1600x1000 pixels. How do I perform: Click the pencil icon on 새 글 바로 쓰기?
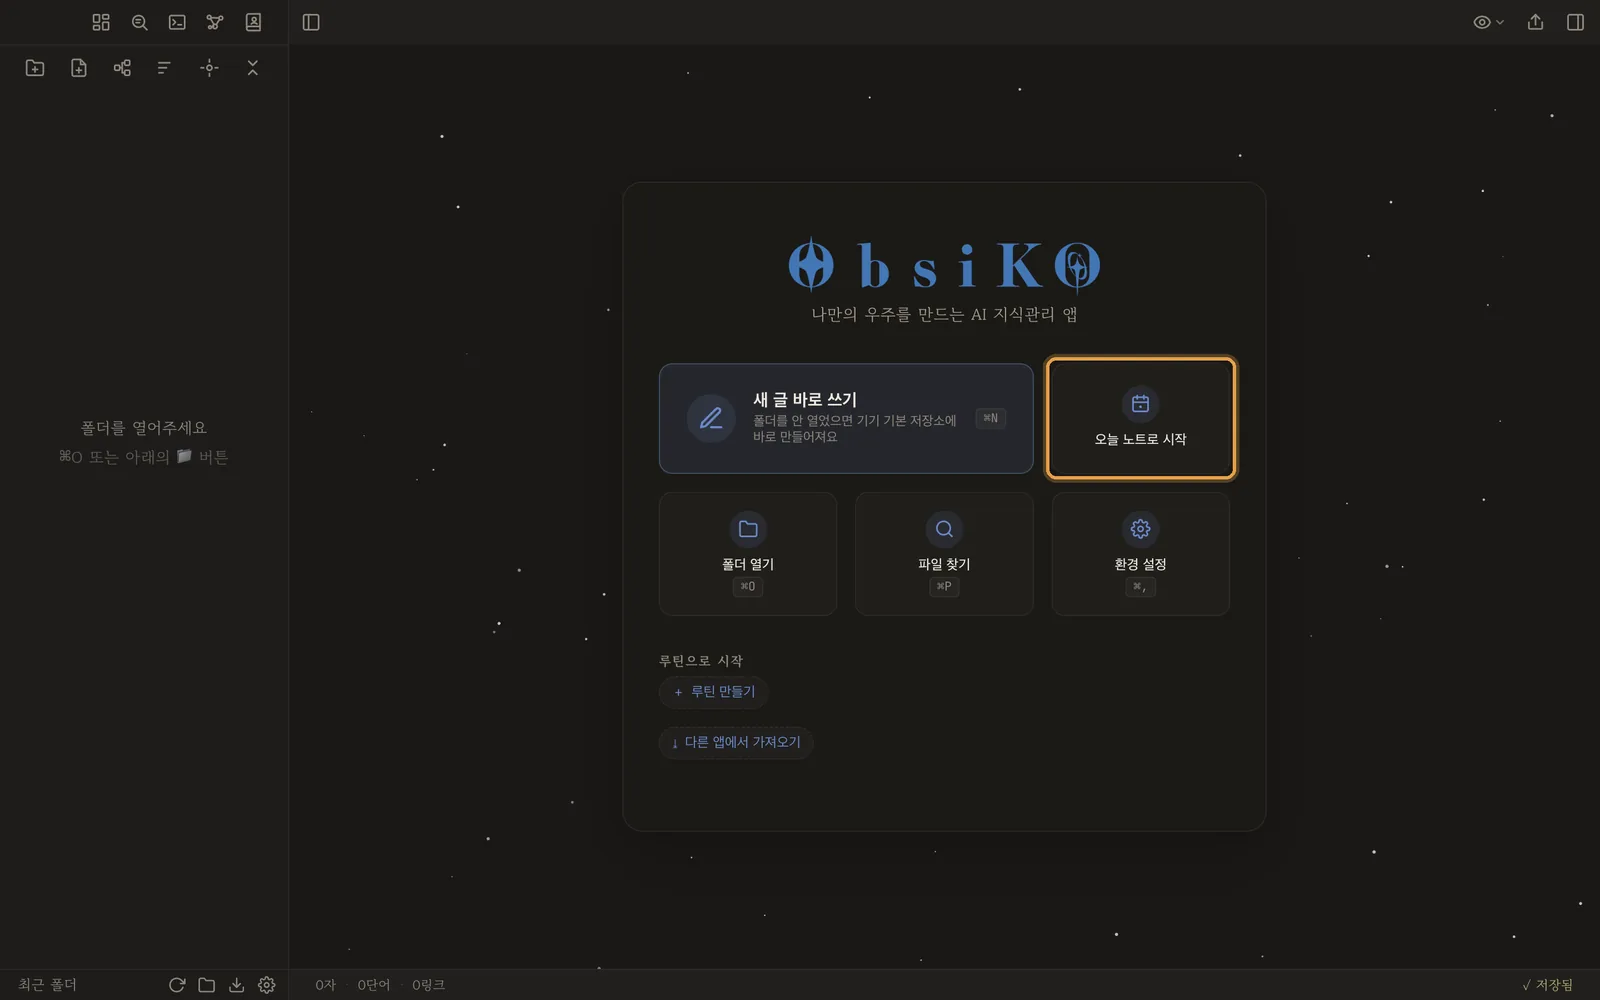(711, 418)
